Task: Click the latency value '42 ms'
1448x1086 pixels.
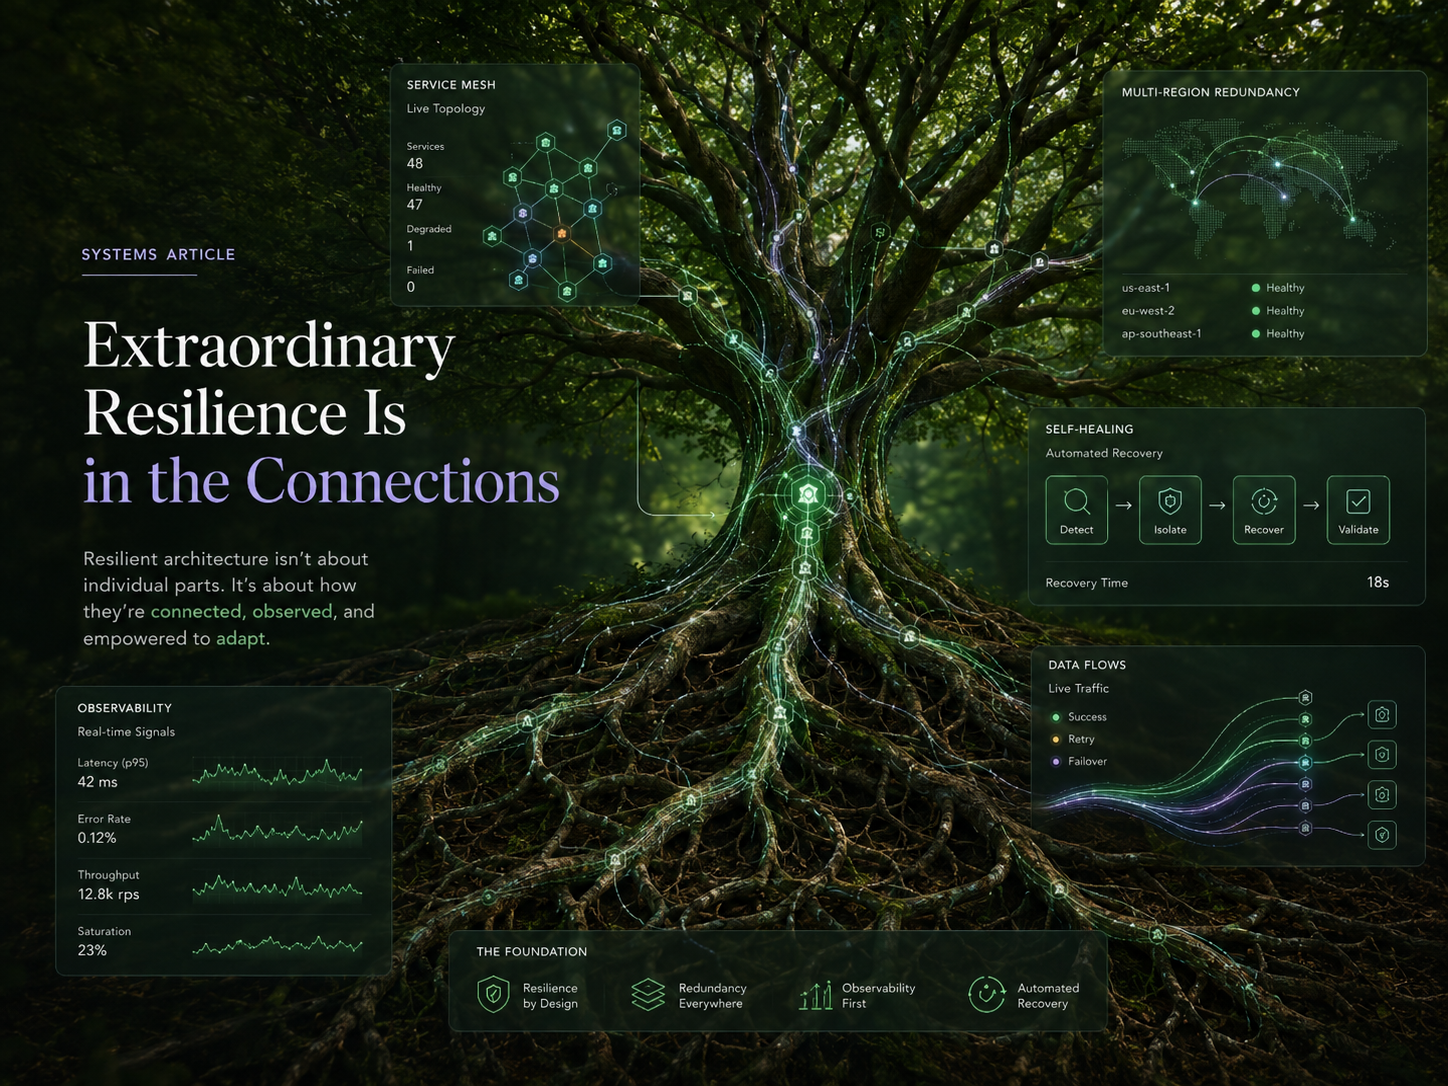Action: coord(98,782)
